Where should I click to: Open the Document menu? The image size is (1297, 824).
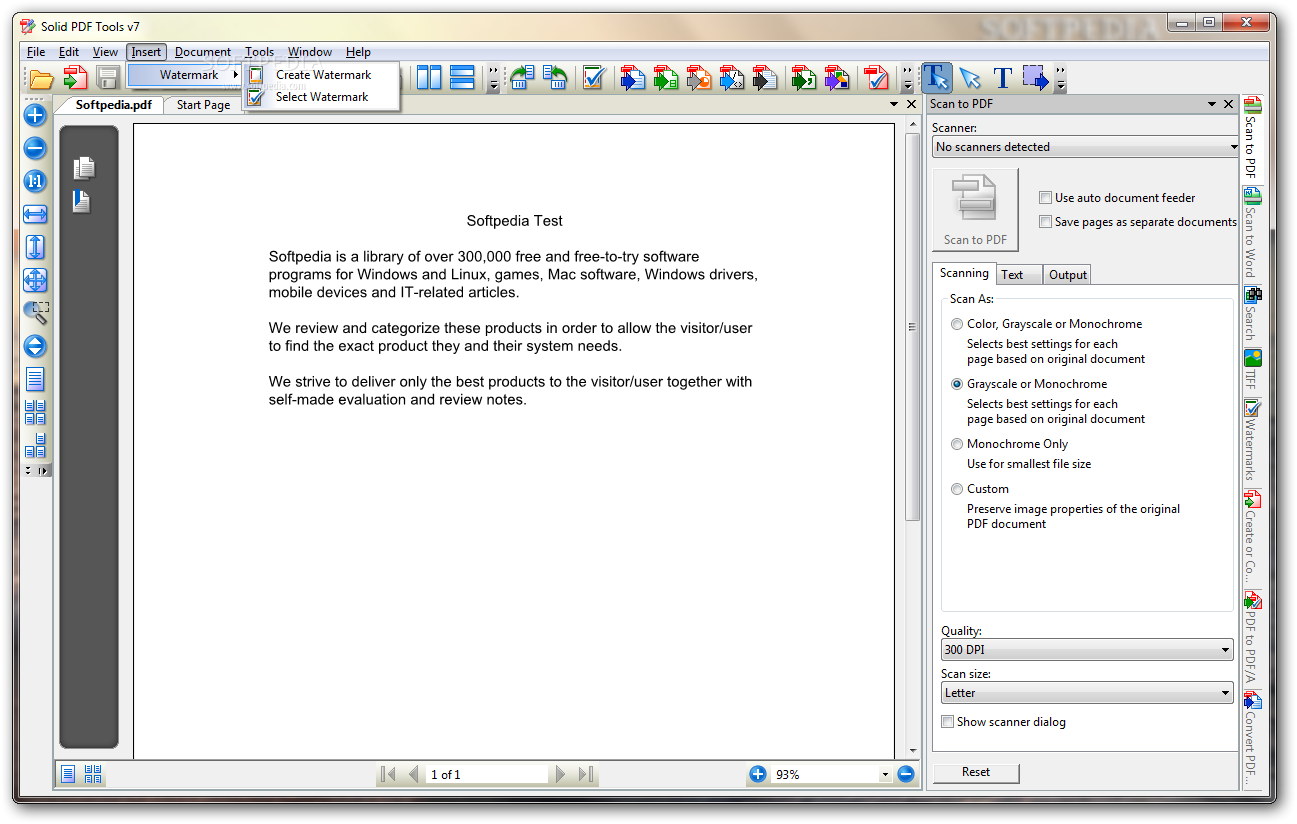click(203, 52)
